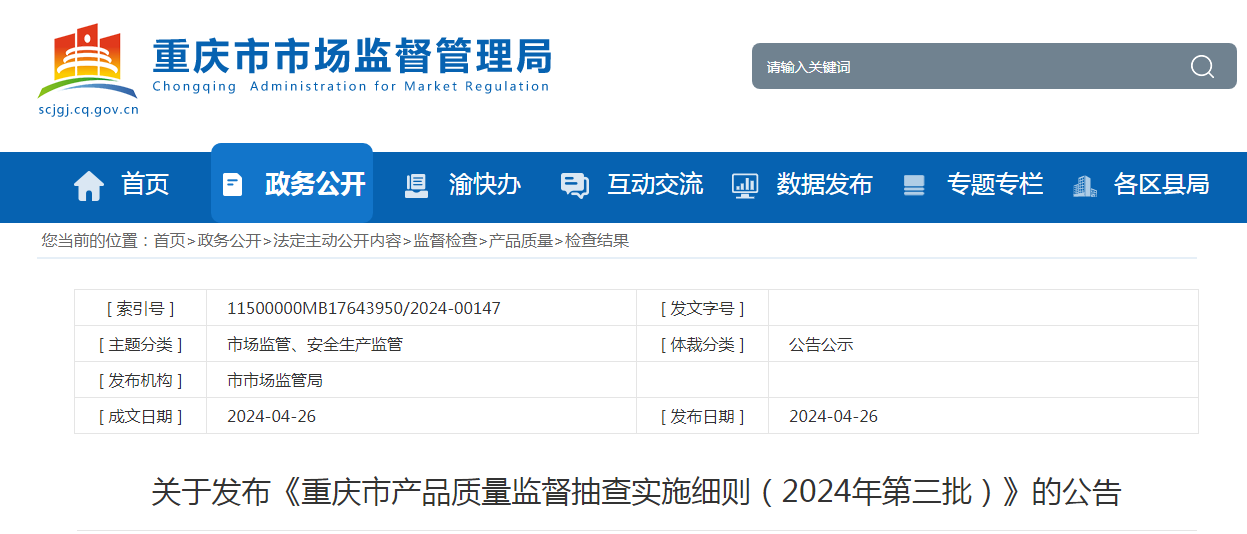
Task: Click the scjgj.cq.gov.cn domain text
Action: click(x=88, y=110)
